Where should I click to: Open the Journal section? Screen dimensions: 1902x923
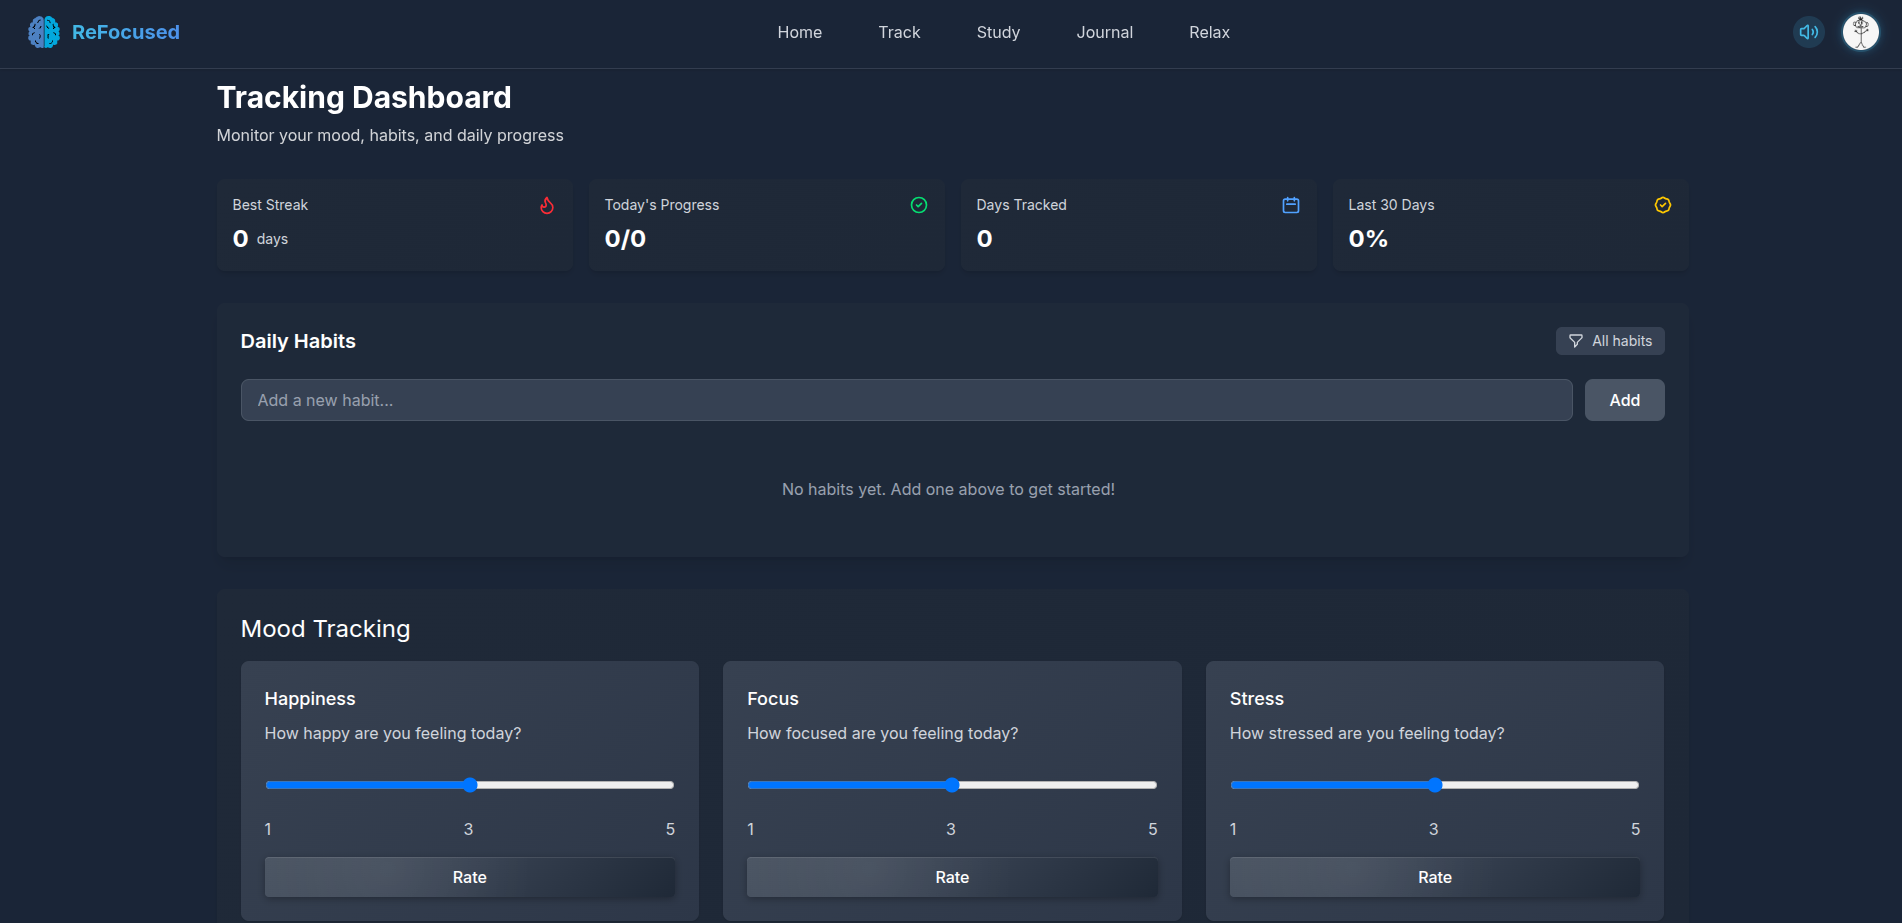[1104, 31]
